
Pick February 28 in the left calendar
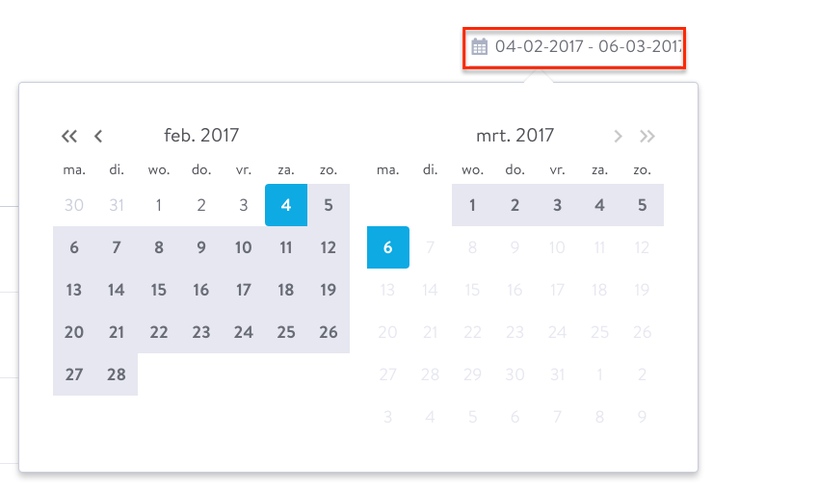[116, 374]
